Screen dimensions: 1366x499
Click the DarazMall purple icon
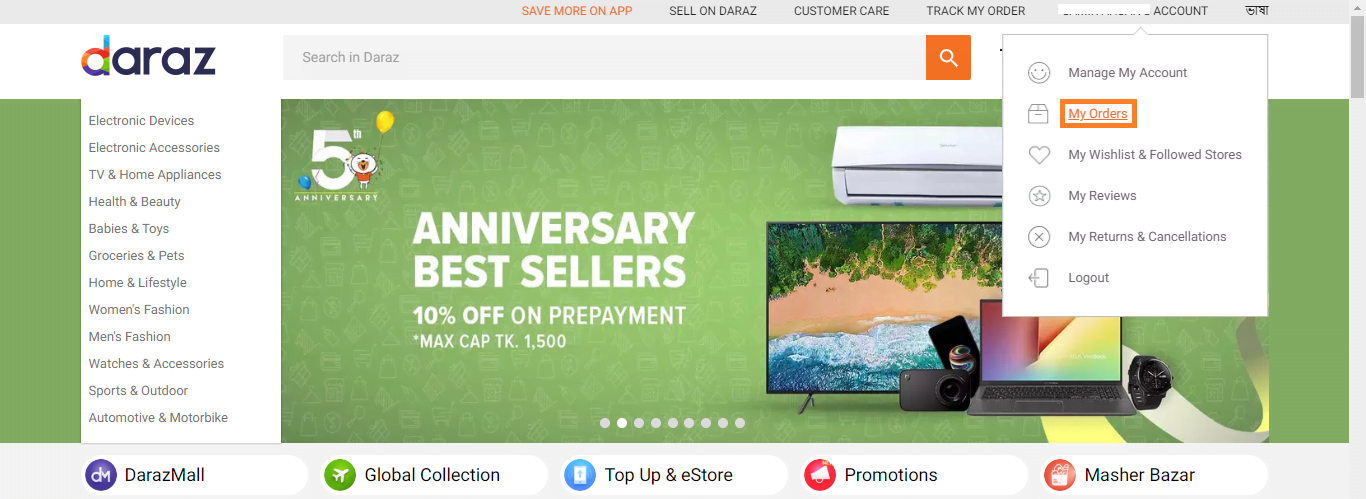101,475
